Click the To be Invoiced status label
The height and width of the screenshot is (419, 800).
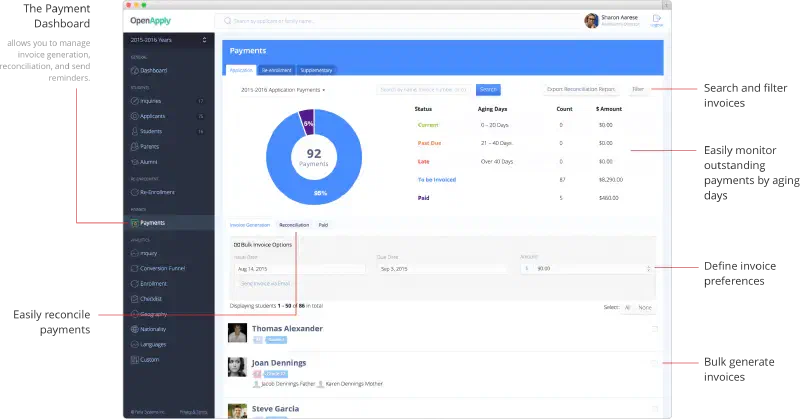click(437, 180)
